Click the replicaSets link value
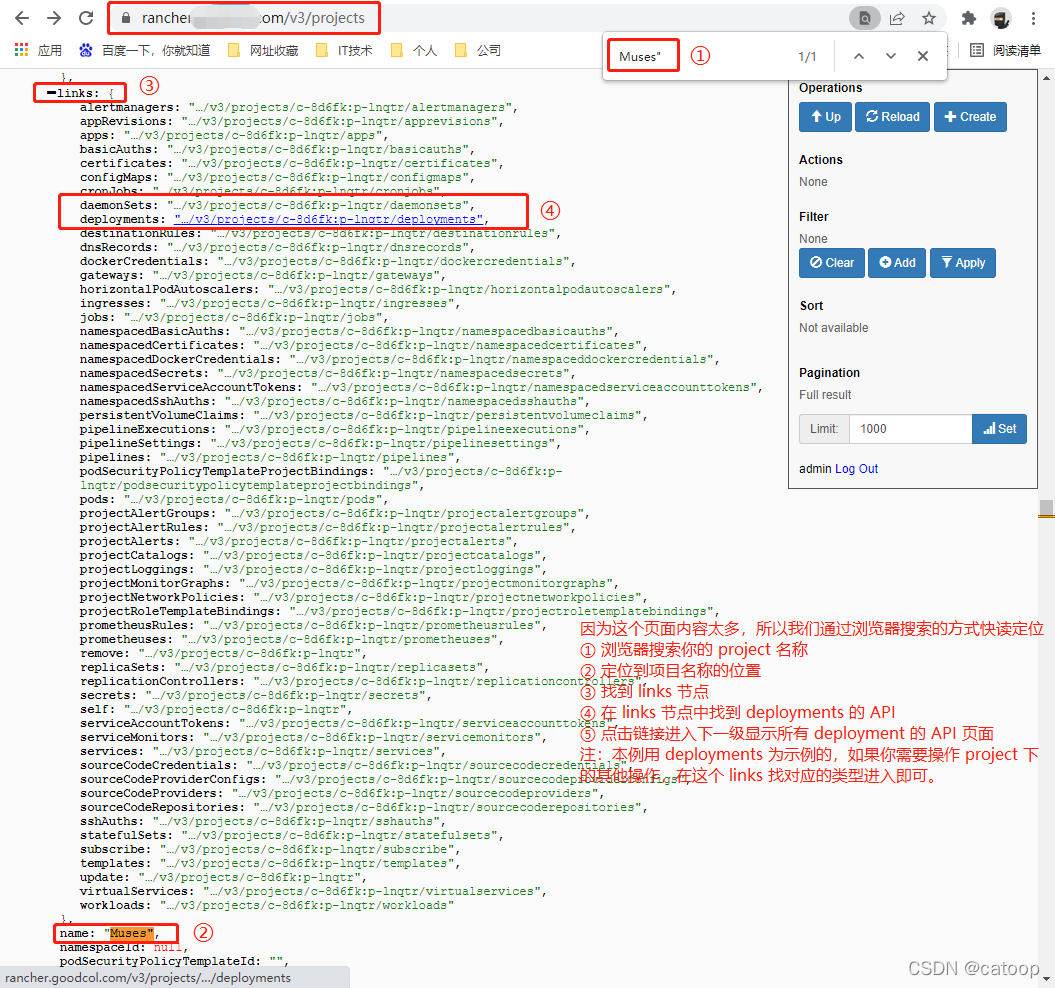1055x988 pixels. tap(328, 667)
